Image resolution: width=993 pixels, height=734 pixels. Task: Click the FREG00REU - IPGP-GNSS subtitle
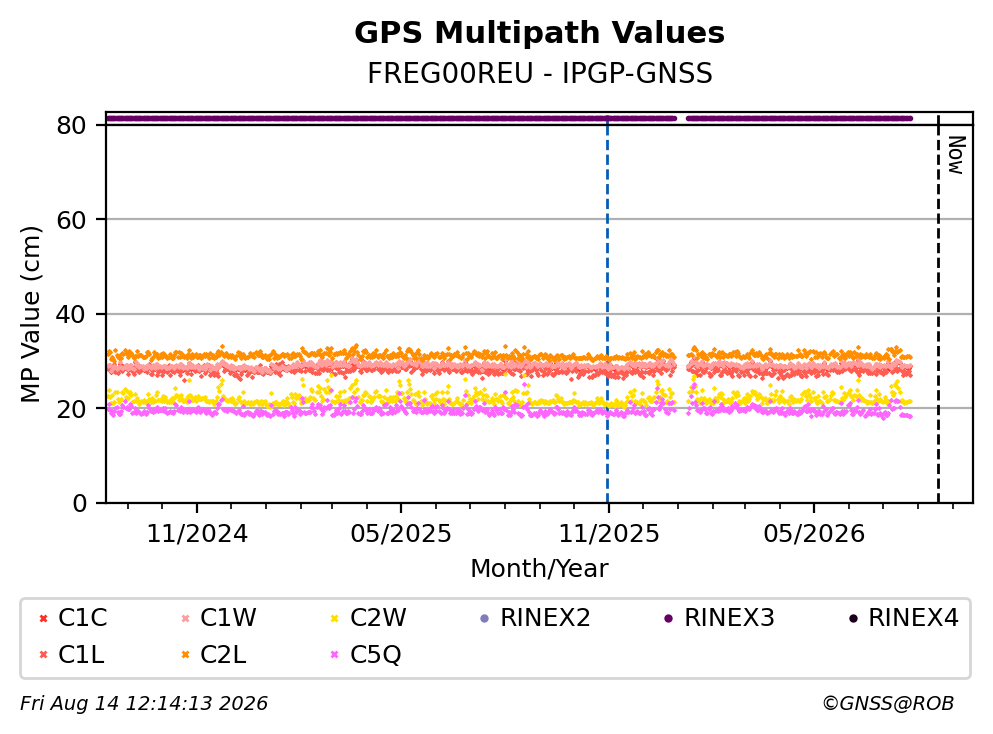[x=540, y=73]
